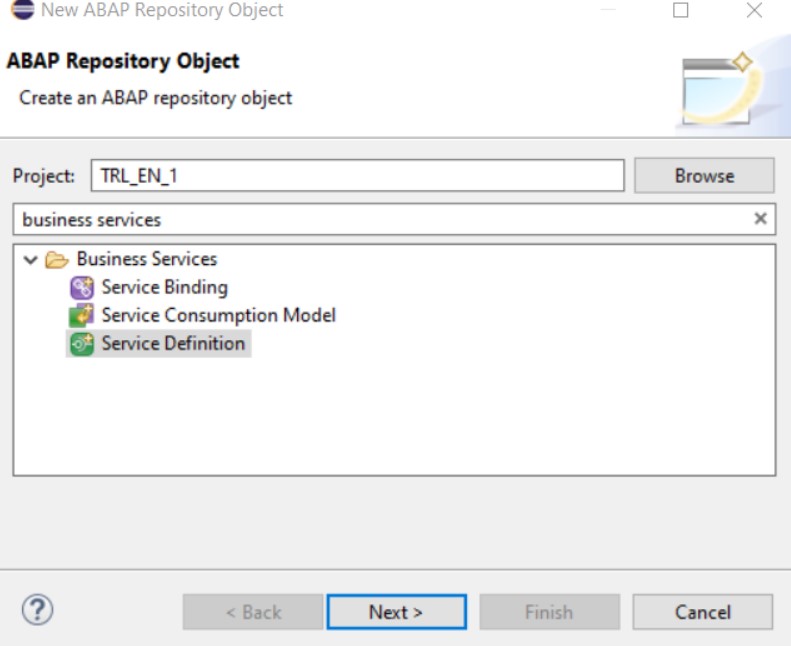Clear the filter text with the X icon
The height and width of the screenshot is (646, 791).
pyautogui.click(x=760, y=219)
